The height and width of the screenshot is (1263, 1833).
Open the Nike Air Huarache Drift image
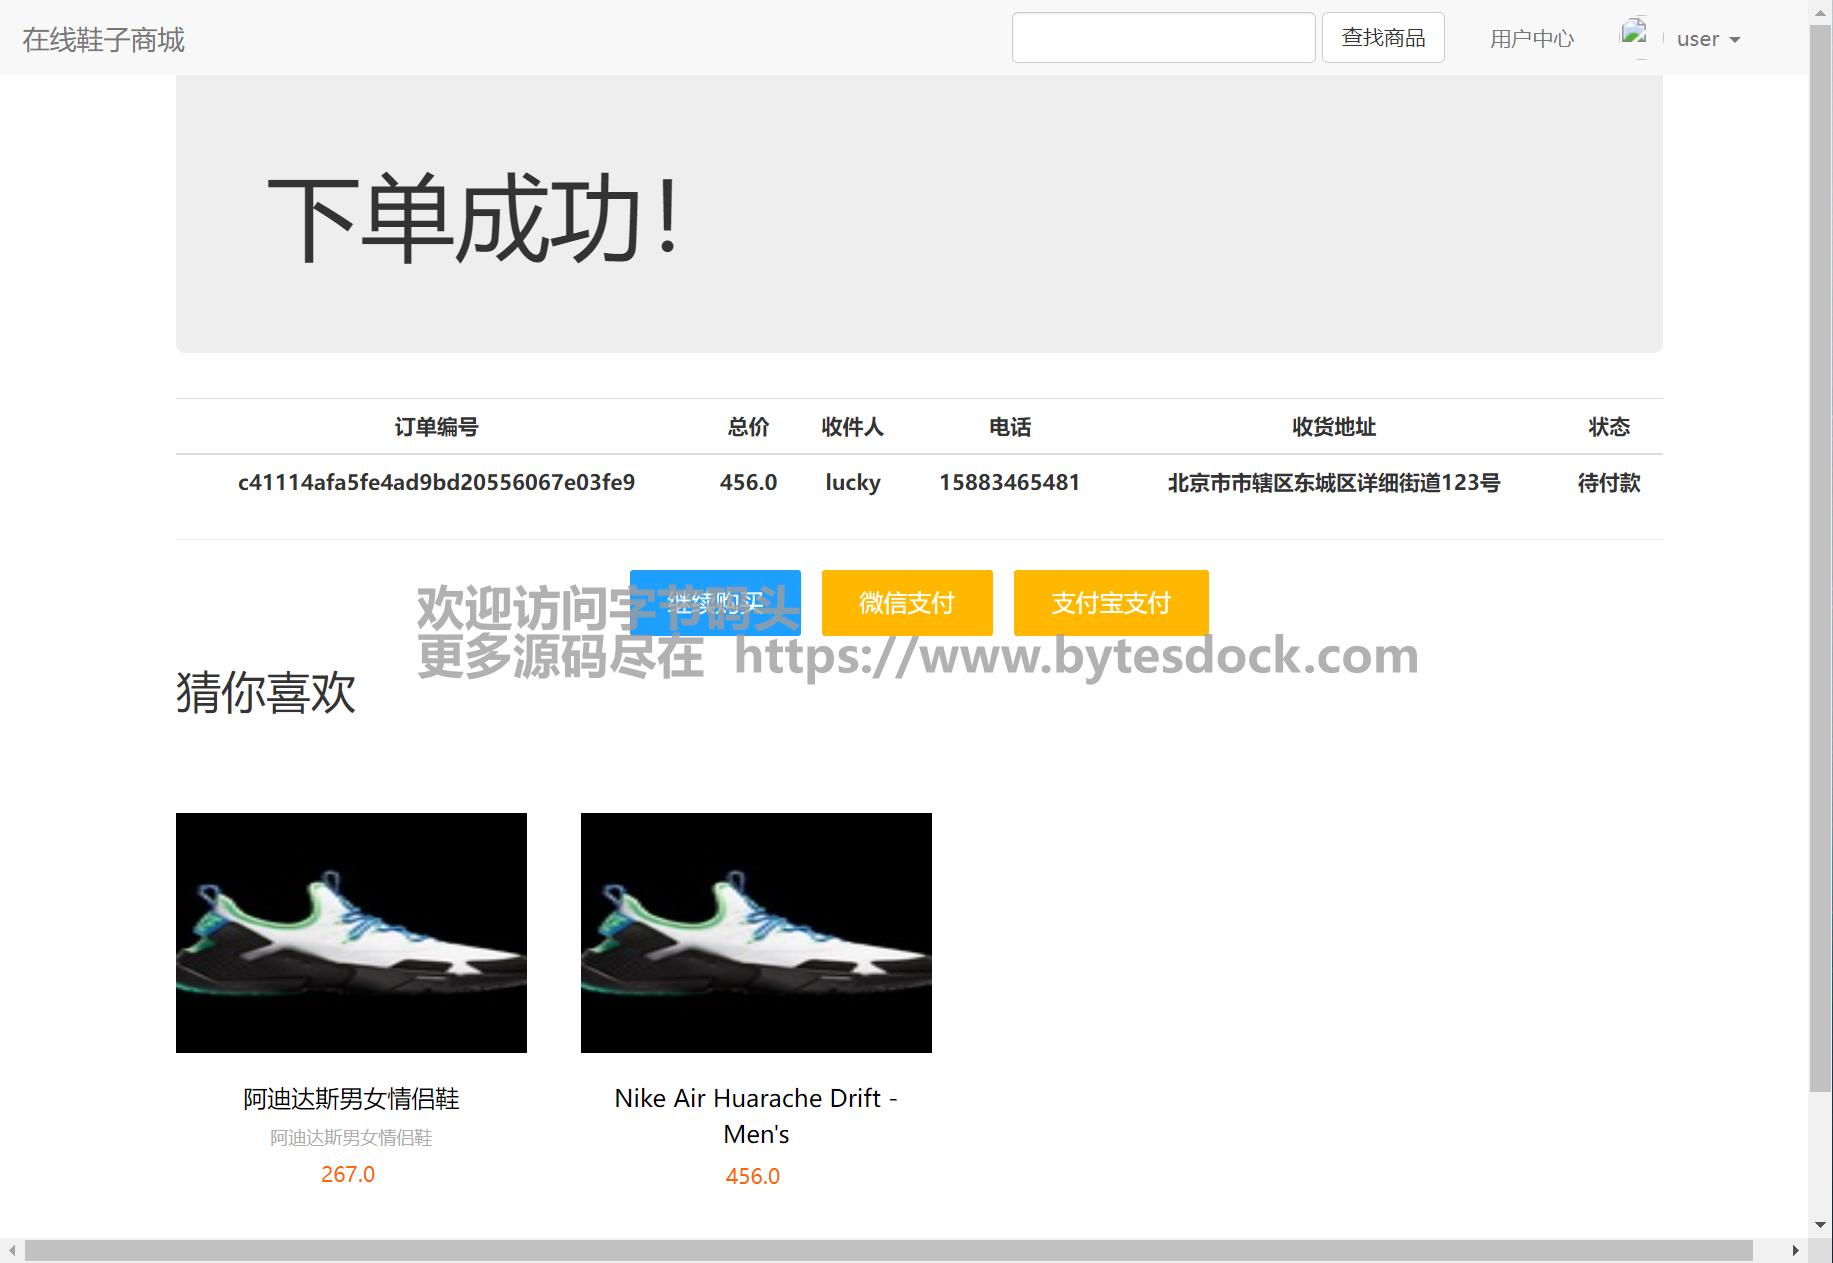[756, 932]
